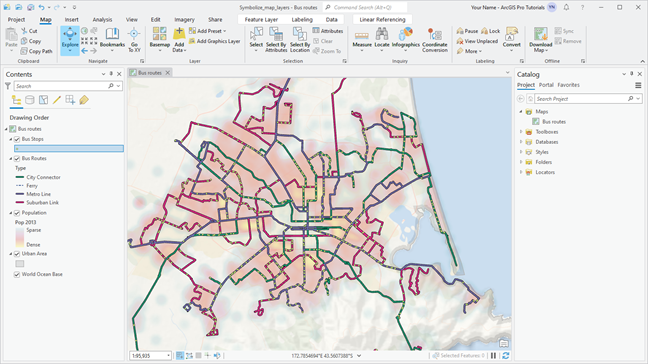The width and height of the screenshot is (648, 364).
Task: Click the Locate binoculars icon
Action: (382, 34)
